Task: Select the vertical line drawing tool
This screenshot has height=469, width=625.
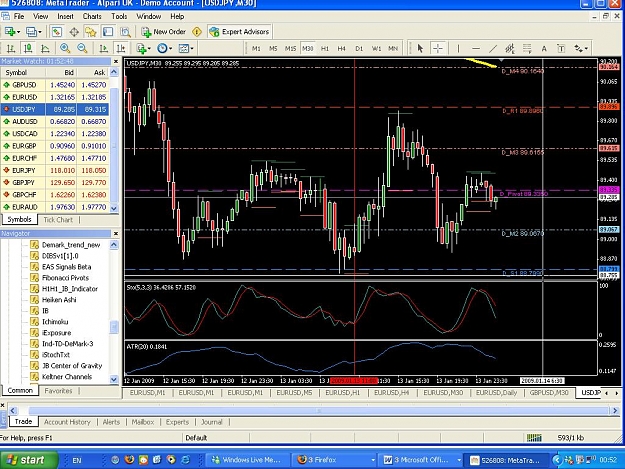Action: click(x=458, y=49)
